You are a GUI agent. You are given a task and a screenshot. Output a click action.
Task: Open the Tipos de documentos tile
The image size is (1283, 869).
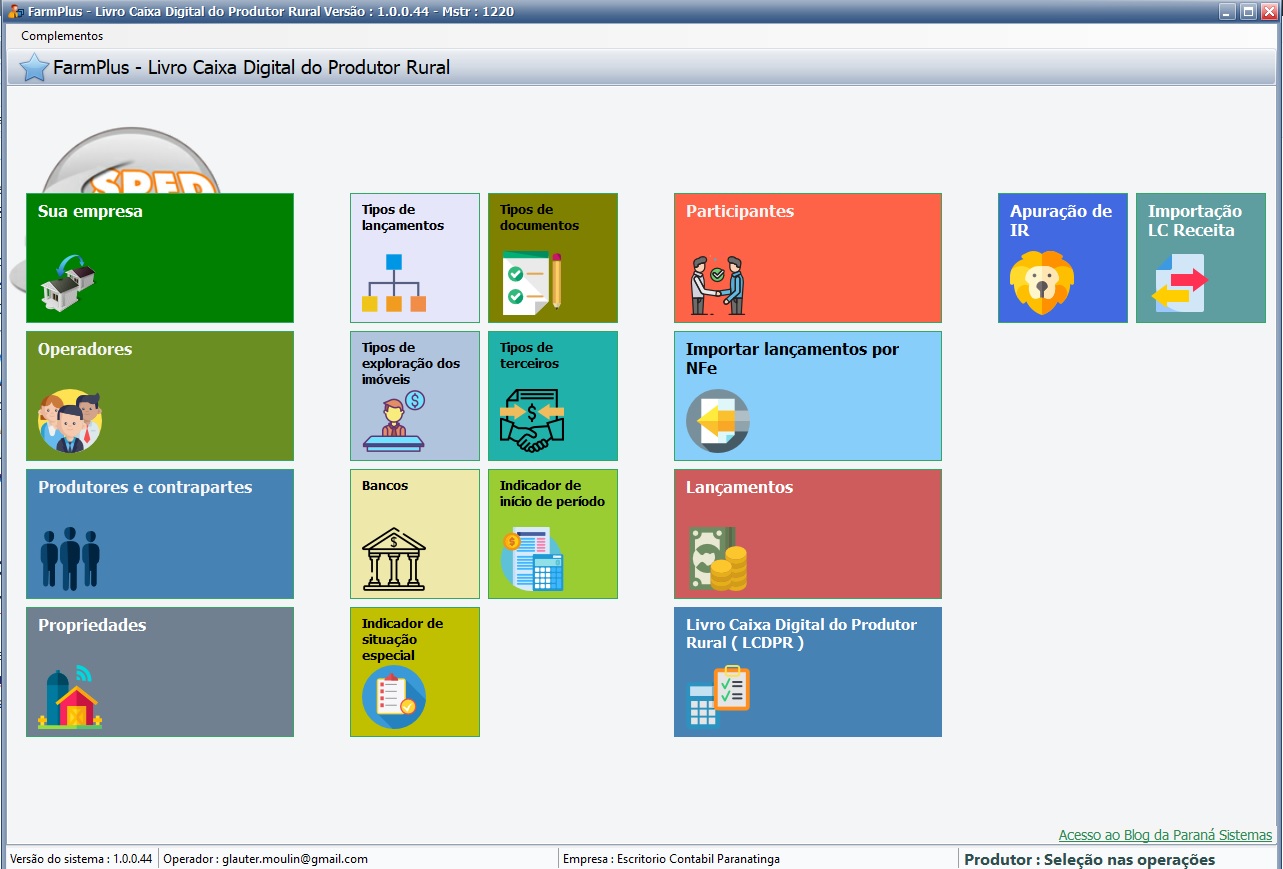pyautogui.click(x=553, y=258)
